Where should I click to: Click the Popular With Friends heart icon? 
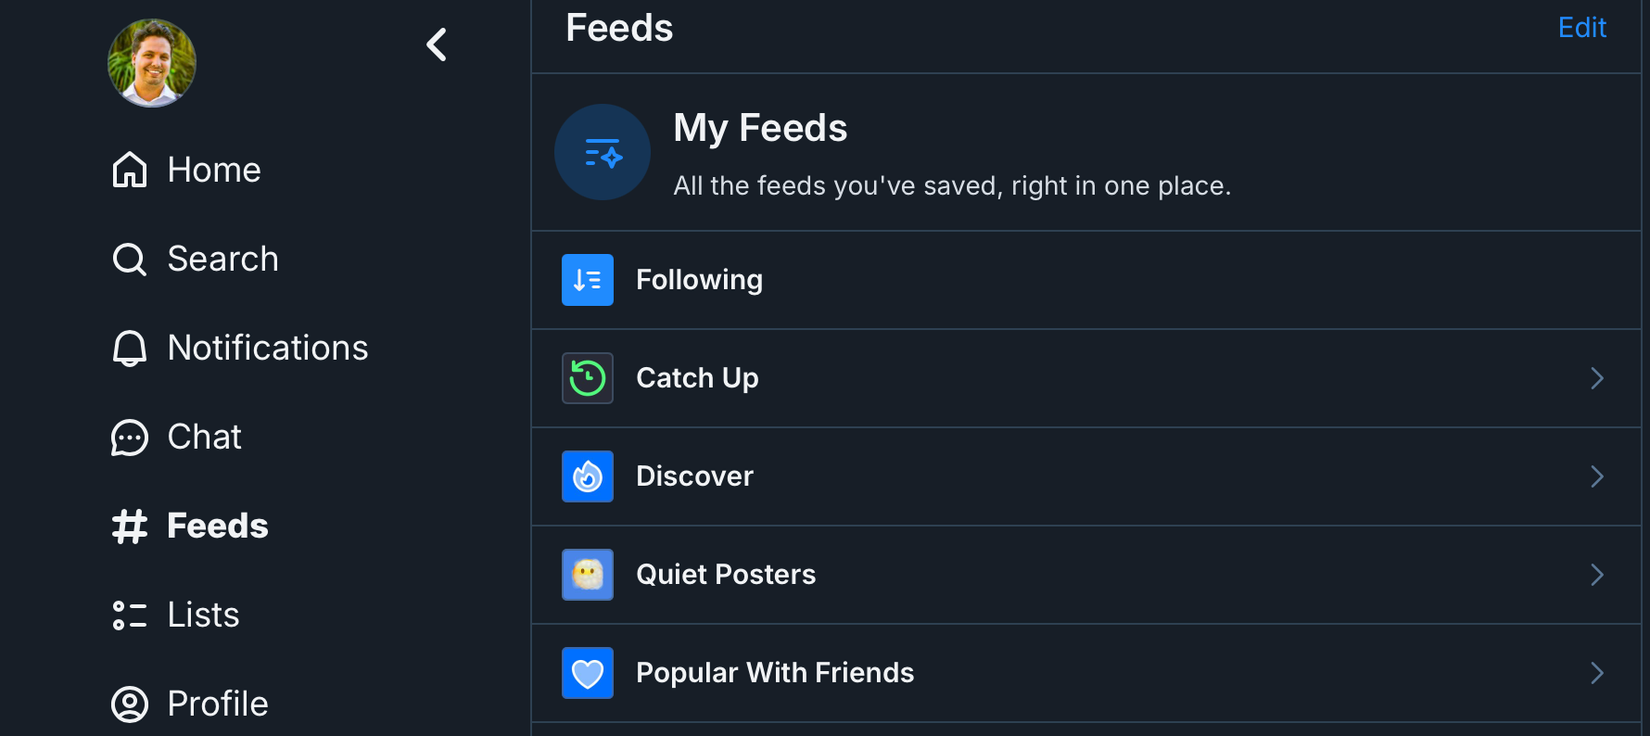click(x=587, y=673)
